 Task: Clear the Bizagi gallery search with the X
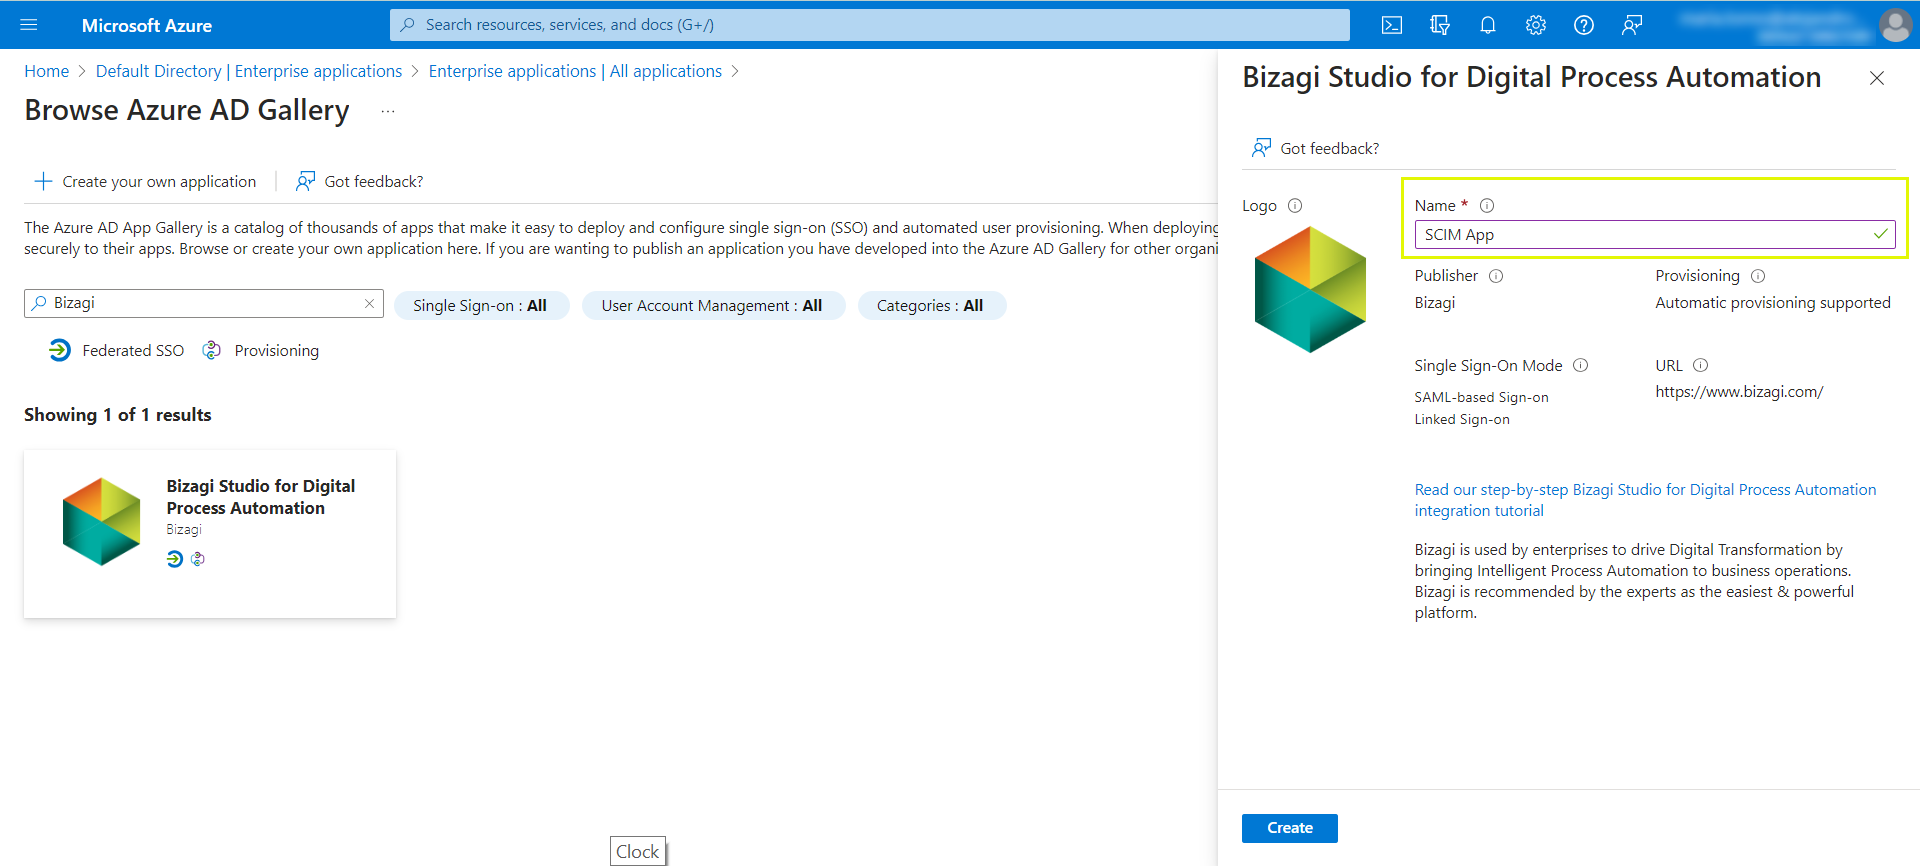(369, 303)
